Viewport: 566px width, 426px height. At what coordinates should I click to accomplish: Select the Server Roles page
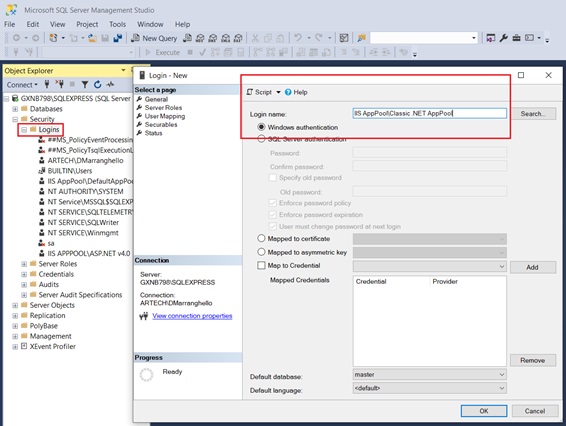tap(163, 108)
